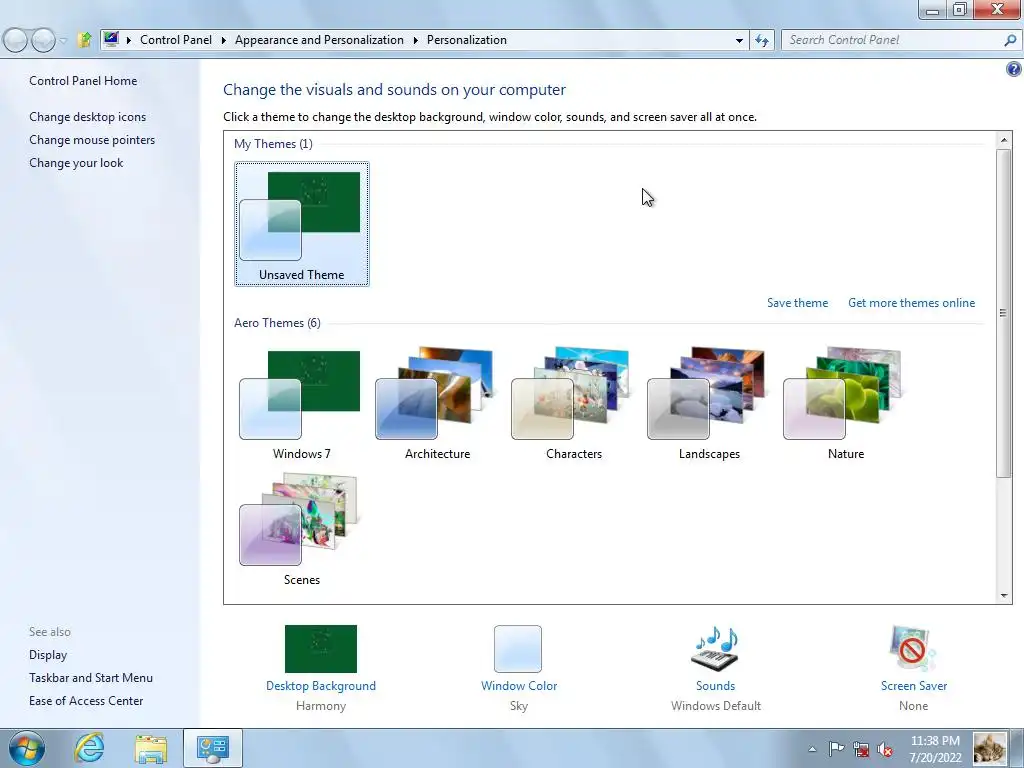Viewport: 1024px width, 768px height.
Task: Open Change your look link
Action: 76,163
